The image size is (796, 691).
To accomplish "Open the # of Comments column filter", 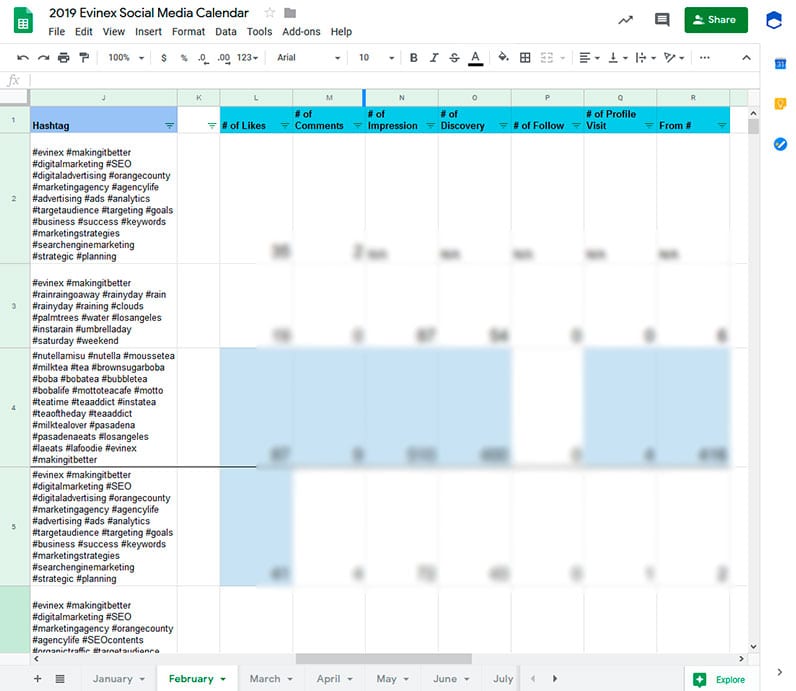I will (x=357, y=125).
